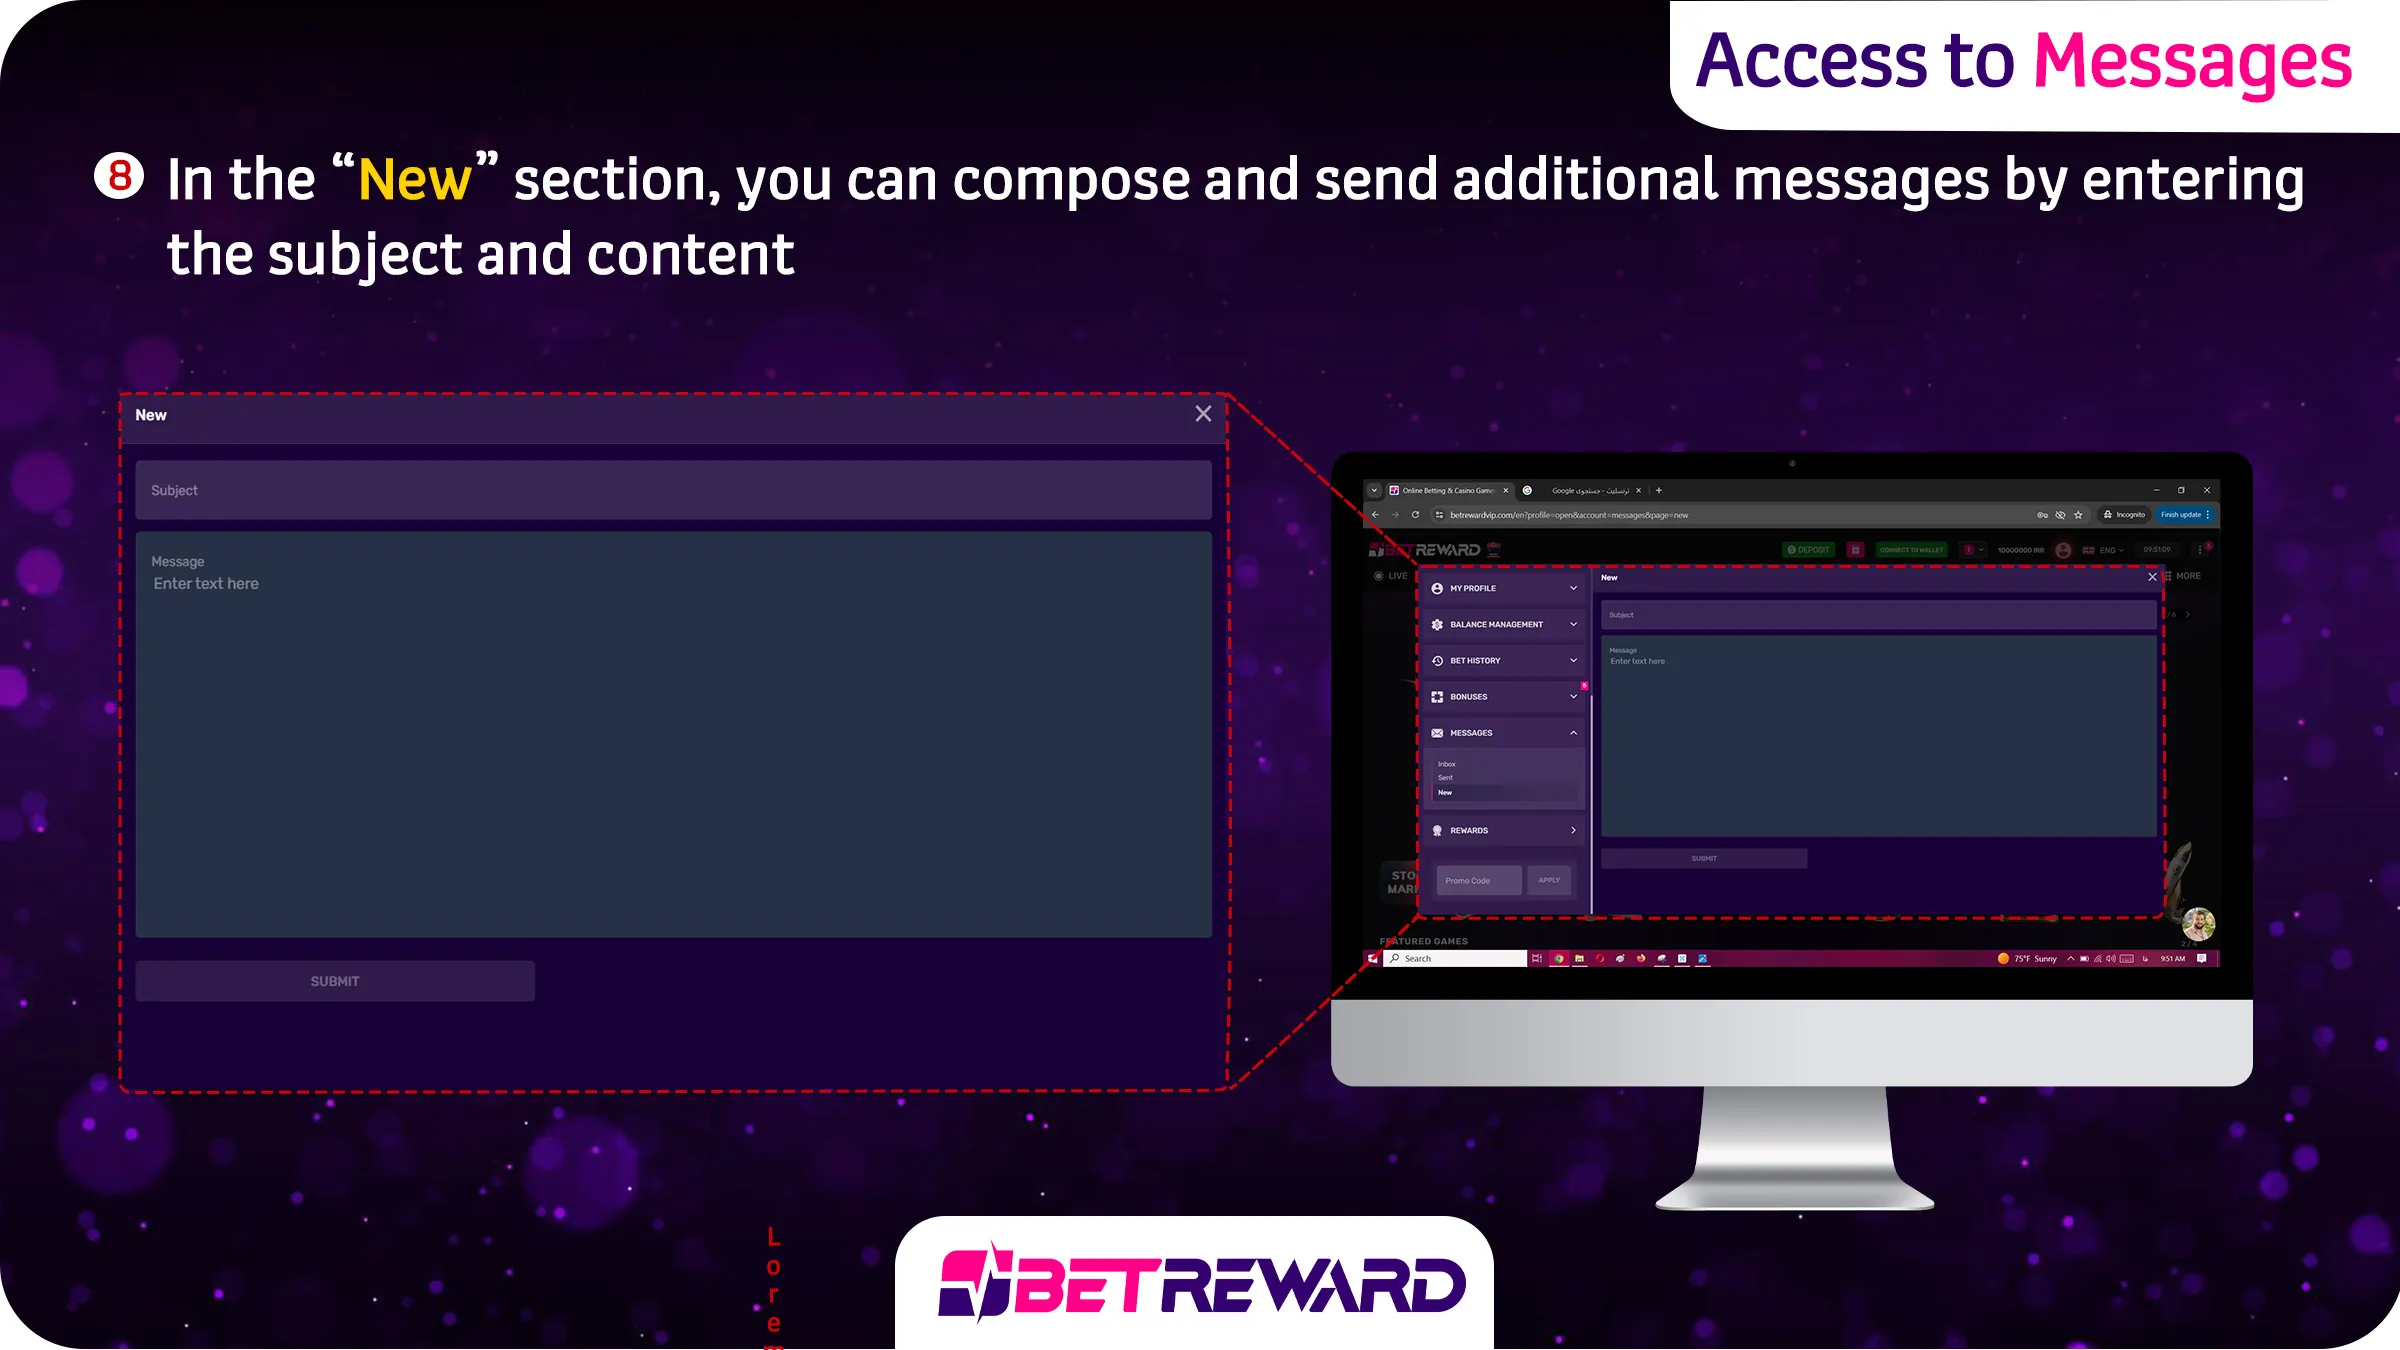Toggle the MY PROFILE section collapse
The height and width of the screenshot is (1350, 2400).
tap(1574, 588)
